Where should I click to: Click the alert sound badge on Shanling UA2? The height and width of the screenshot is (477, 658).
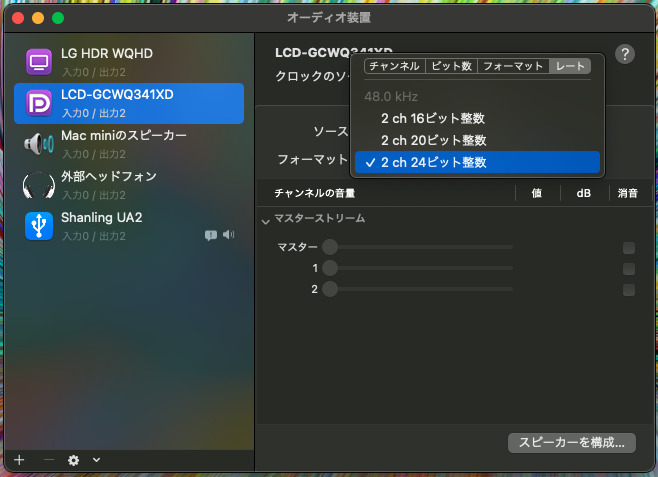pyautogui.click(x=211, y=235)
